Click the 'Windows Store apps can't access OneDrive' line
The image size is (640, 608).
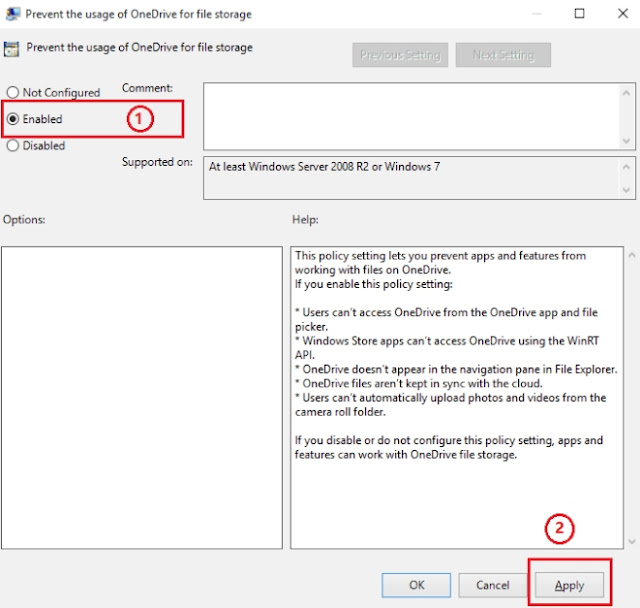(x=447, y=341)
